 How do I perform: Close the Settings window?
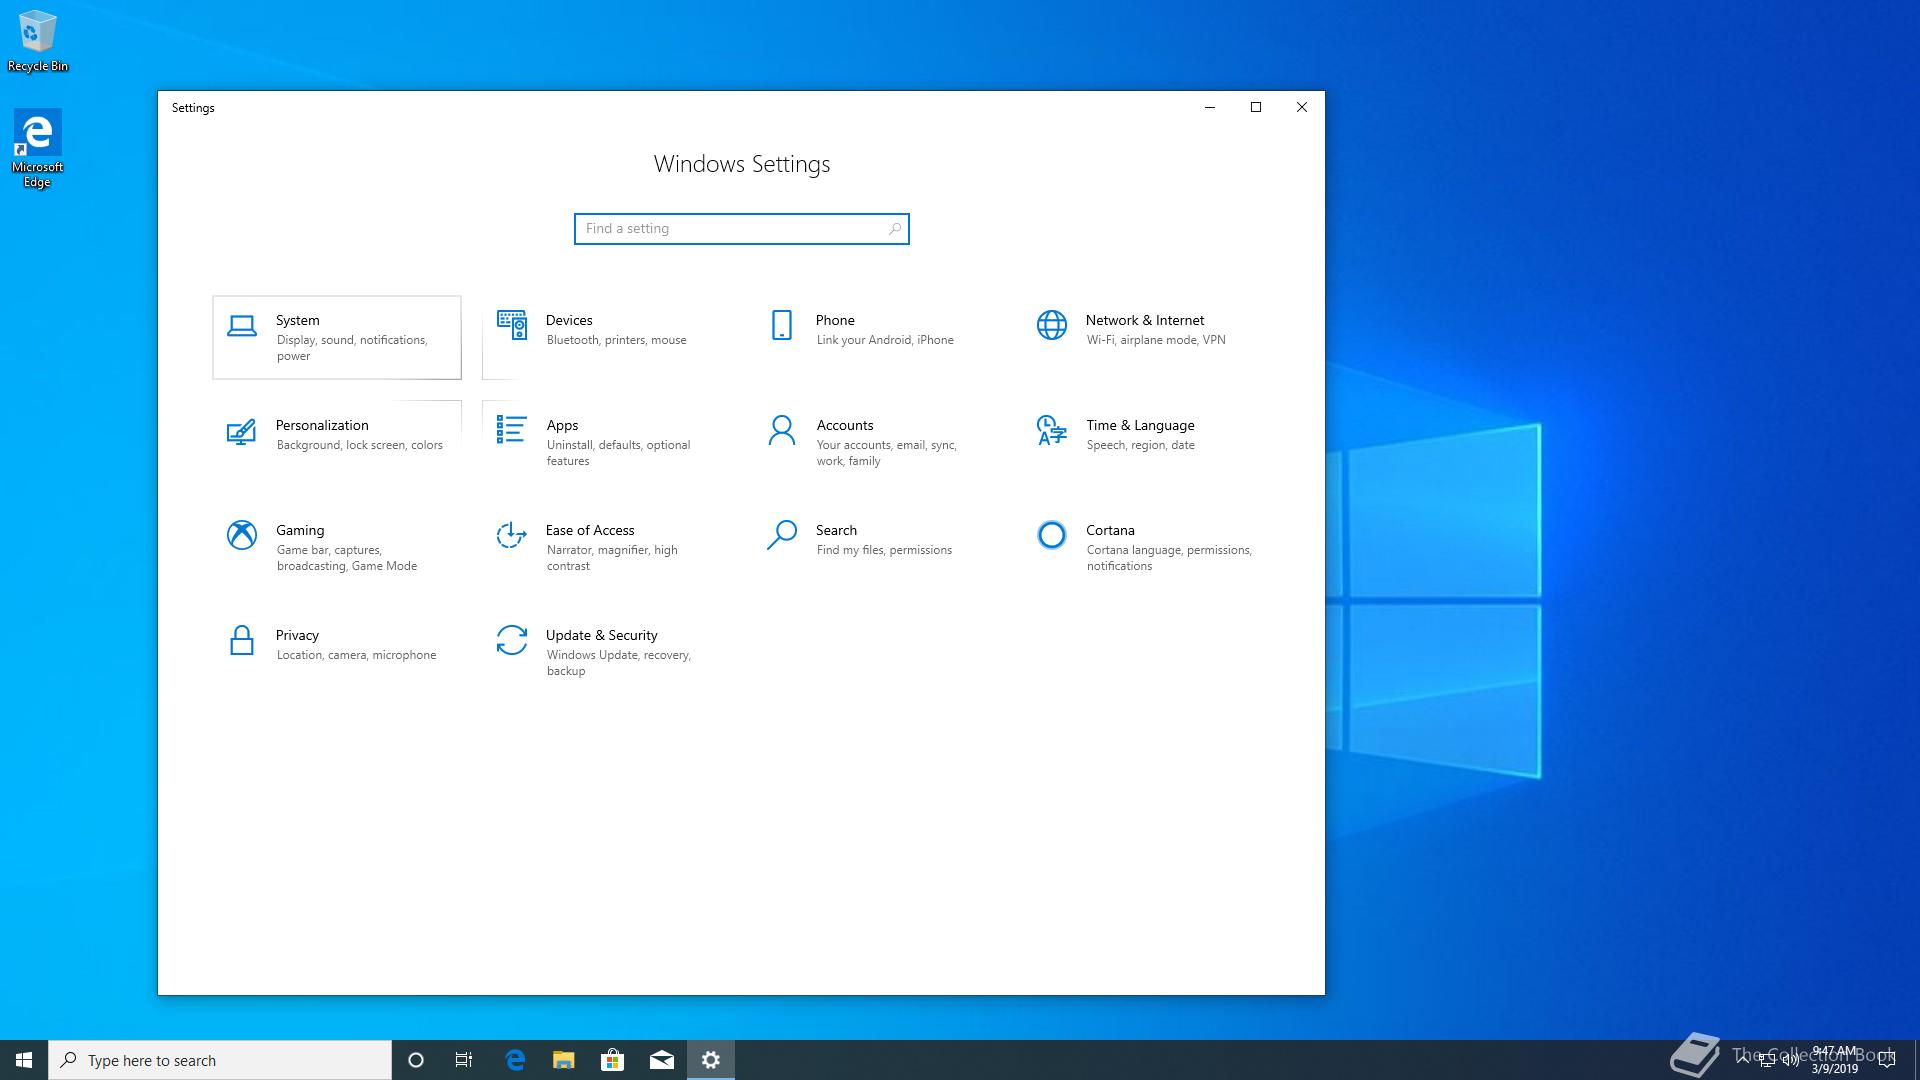pyautogui.click(x=1302, y=107)
